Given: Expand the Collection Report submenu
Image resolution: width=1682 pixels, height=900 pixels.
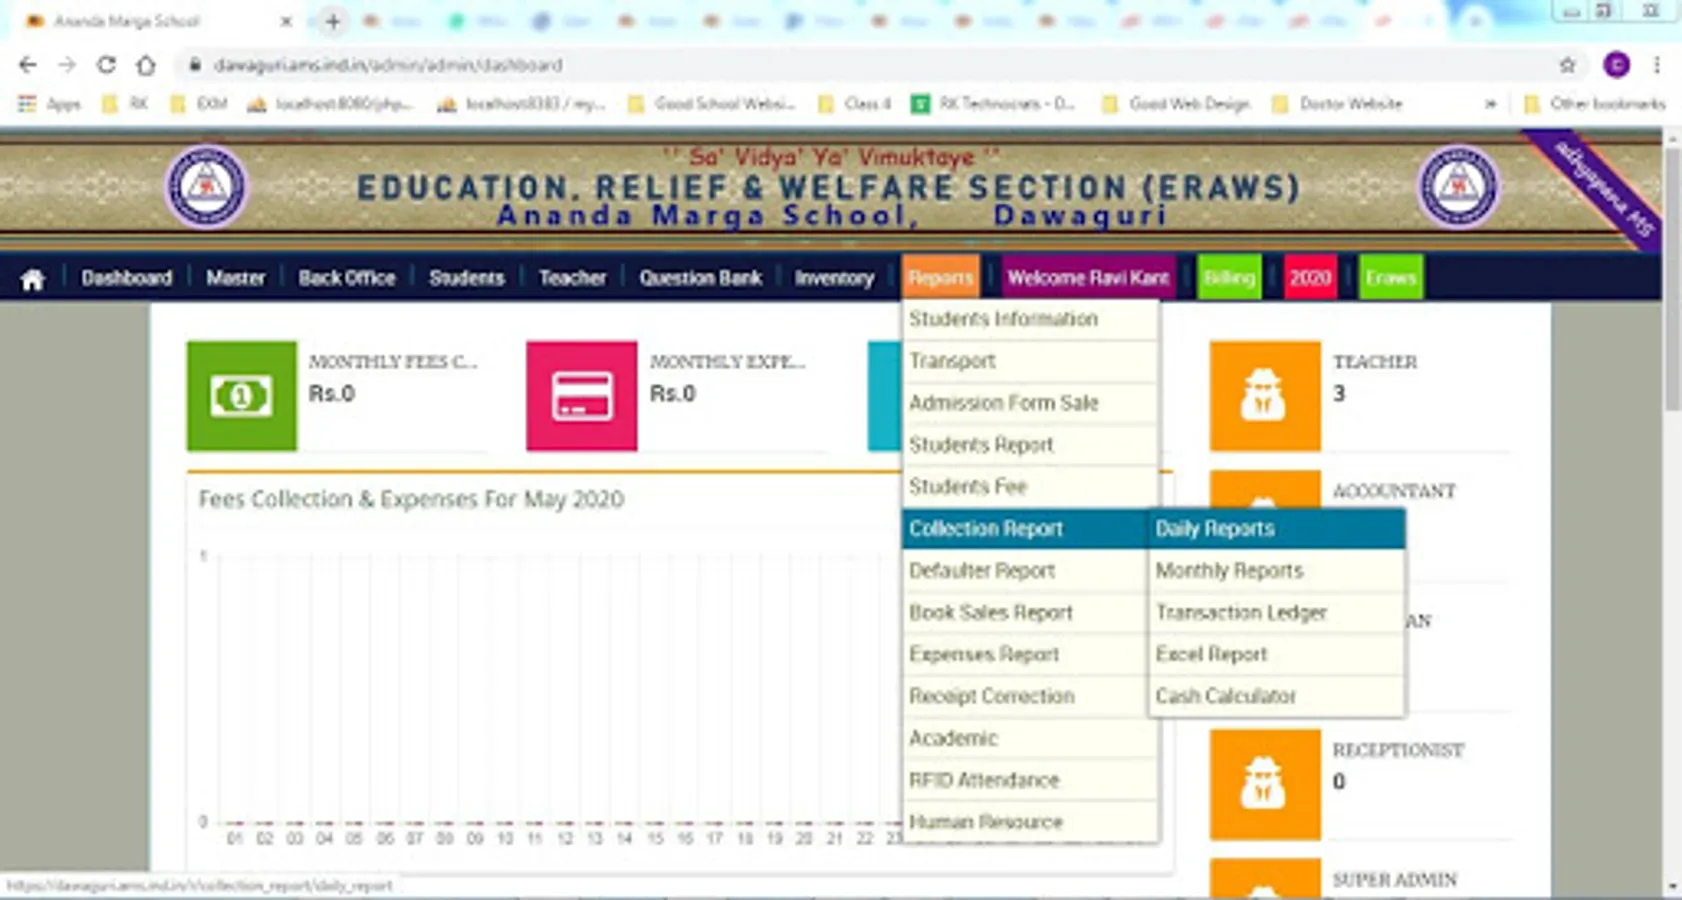Looking at the screenshot, I should (1026, 529).
